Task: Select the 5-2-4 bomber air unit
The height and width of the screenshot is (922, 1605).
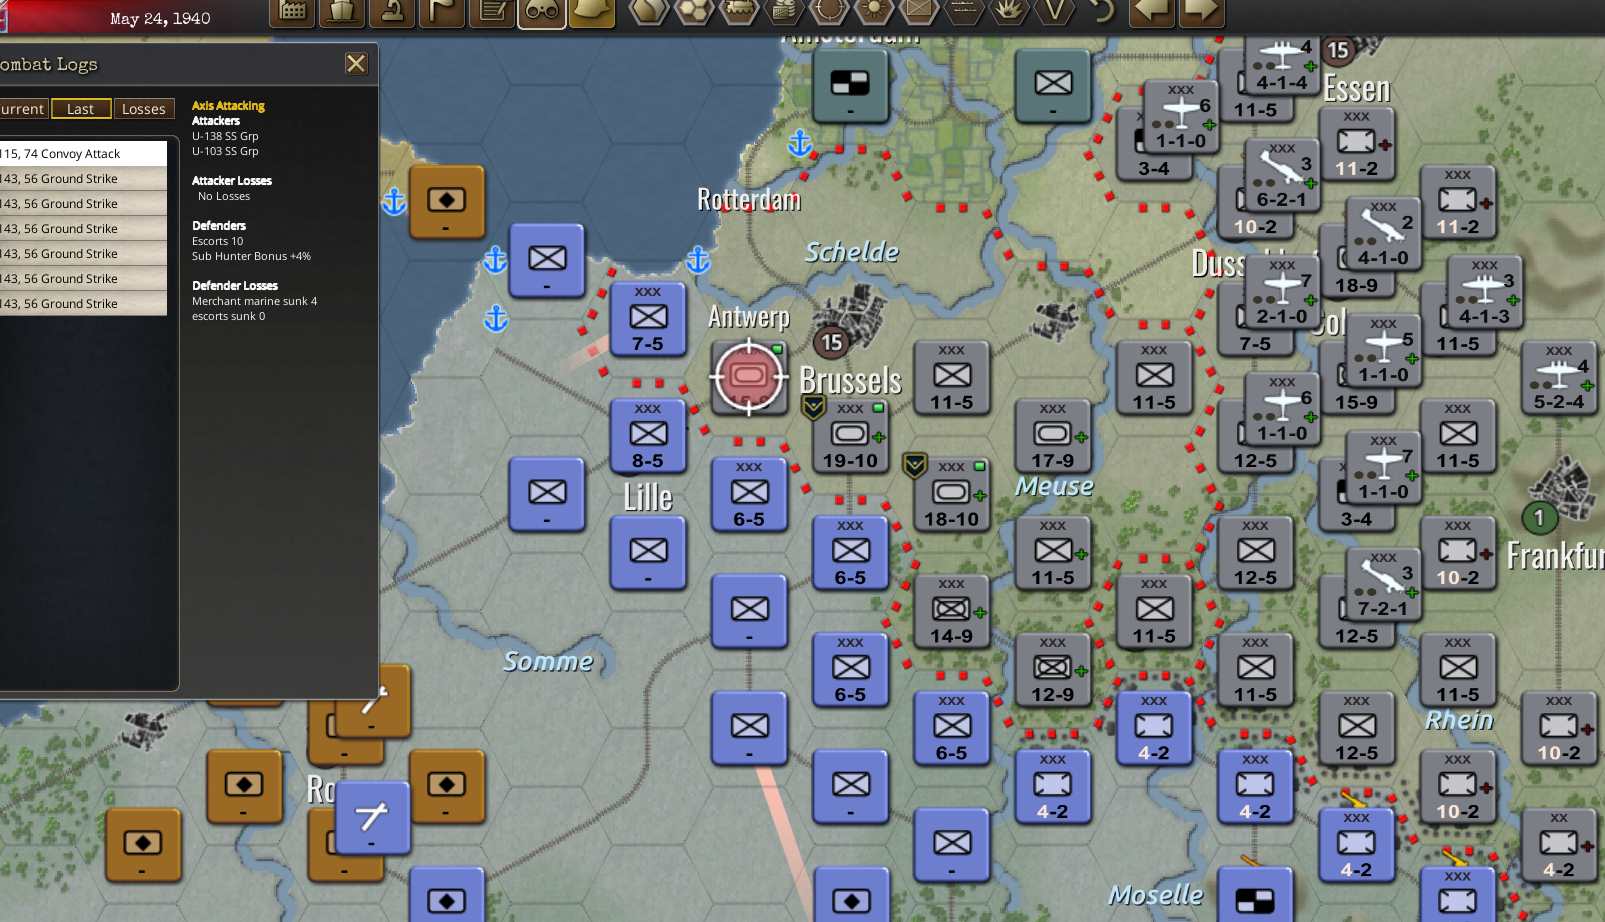Action: [x=1558, y=377]
